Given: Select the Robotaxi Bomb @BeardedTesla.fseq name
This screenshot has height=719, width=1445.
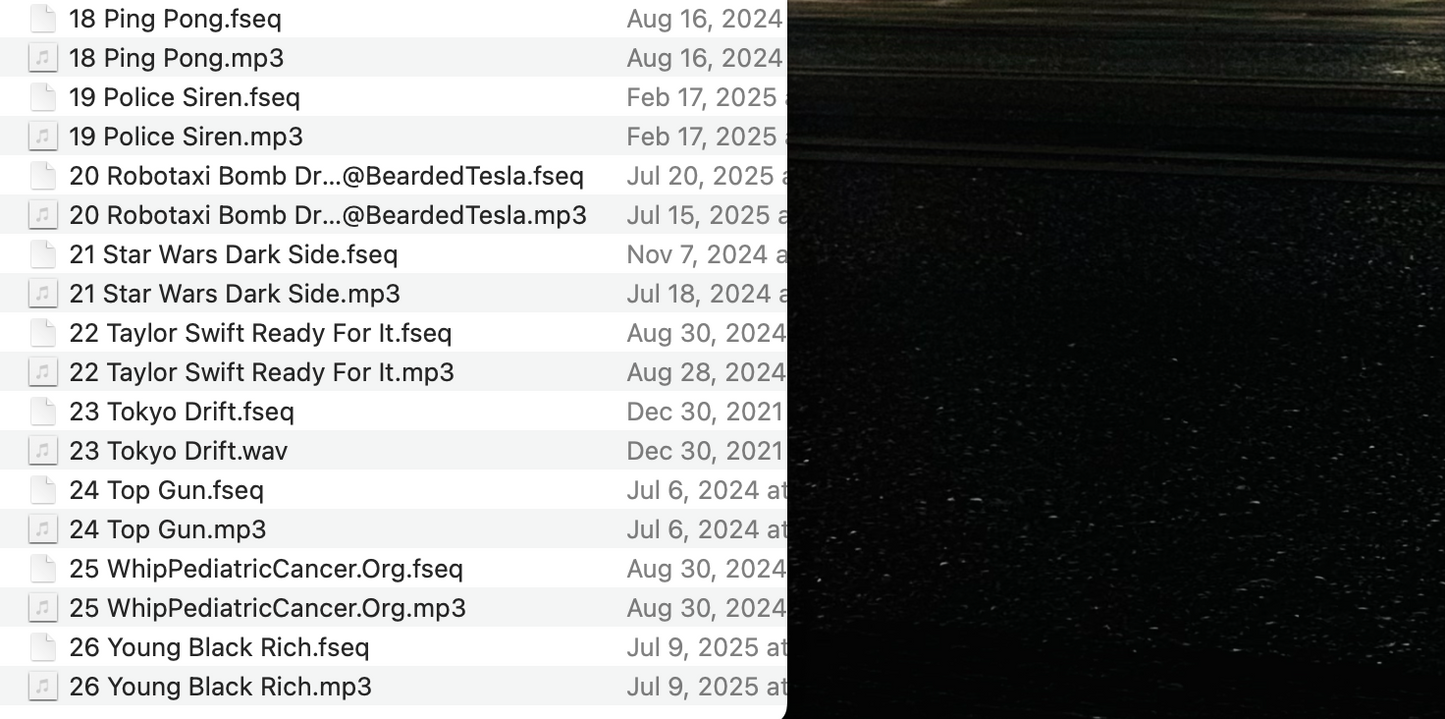Looking at the screenshot, I should (x=326, y=176).
